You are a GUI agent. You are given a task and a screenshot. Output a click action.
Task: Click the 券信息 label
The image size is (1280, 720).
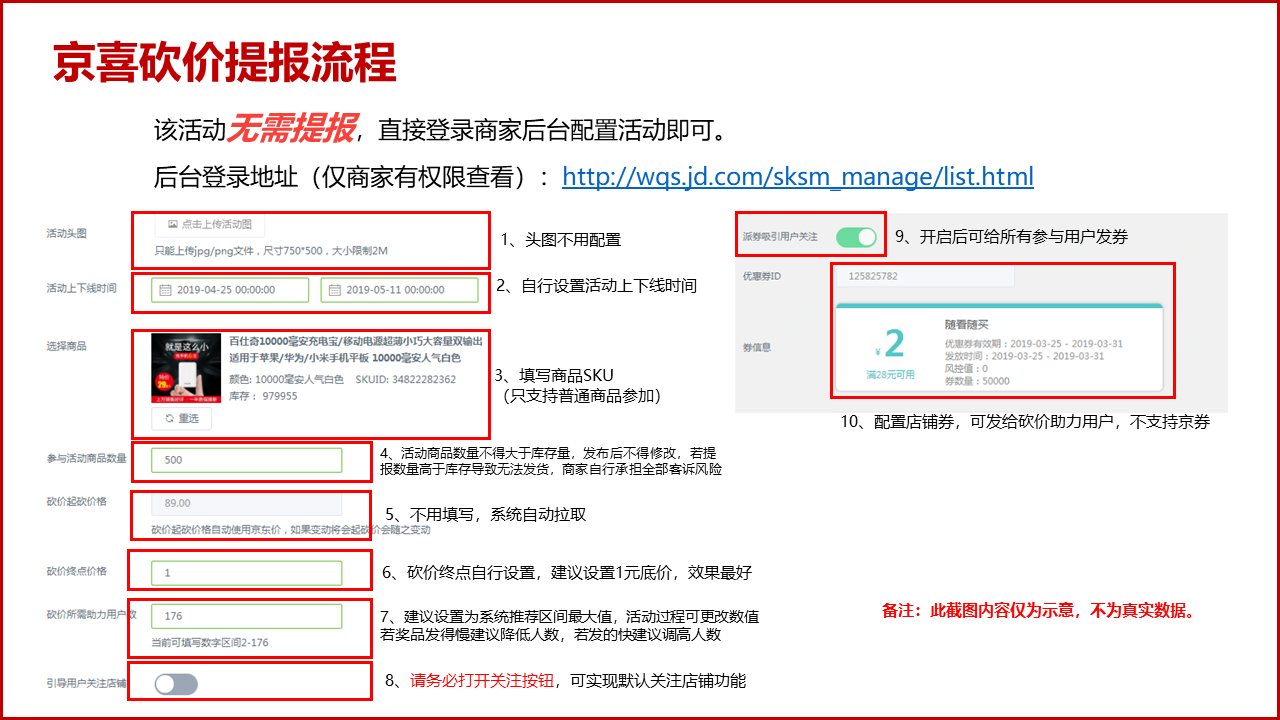click(756, 347)
